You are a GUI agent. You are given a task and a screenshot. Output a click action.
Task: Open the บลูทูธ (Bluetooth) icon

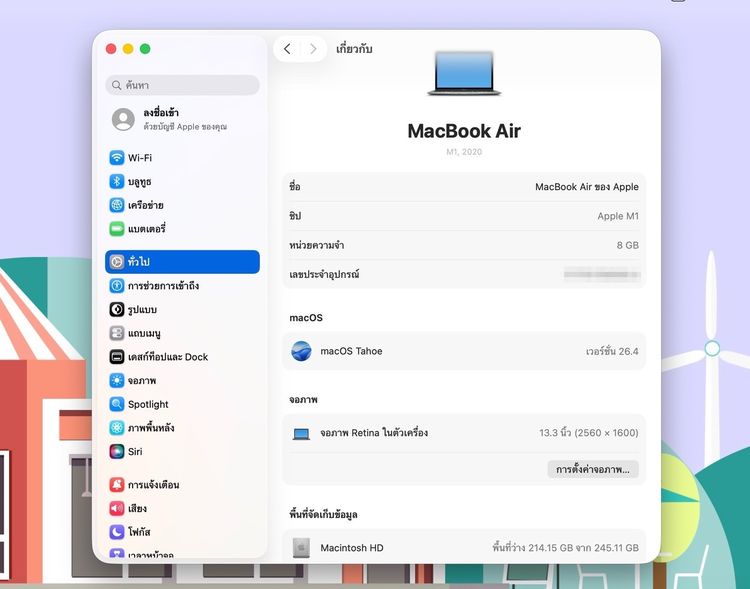click(x=117, y=181)
